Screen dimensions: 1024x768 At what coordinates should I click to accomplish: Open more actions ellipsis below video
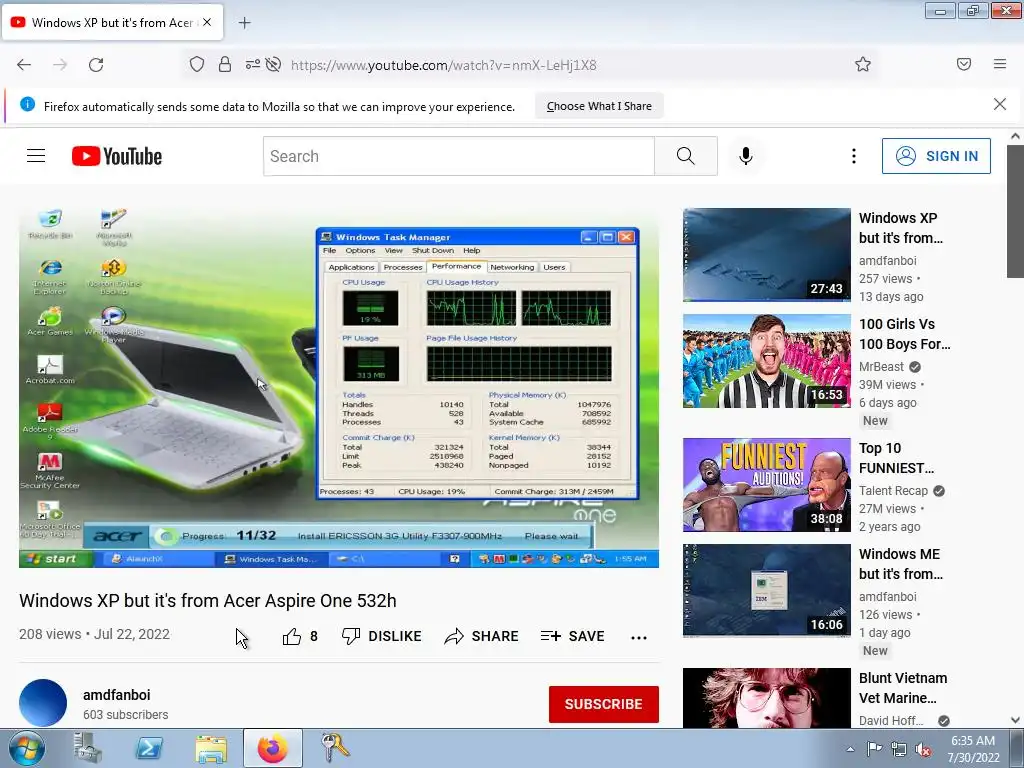click(x=639, y=637)
